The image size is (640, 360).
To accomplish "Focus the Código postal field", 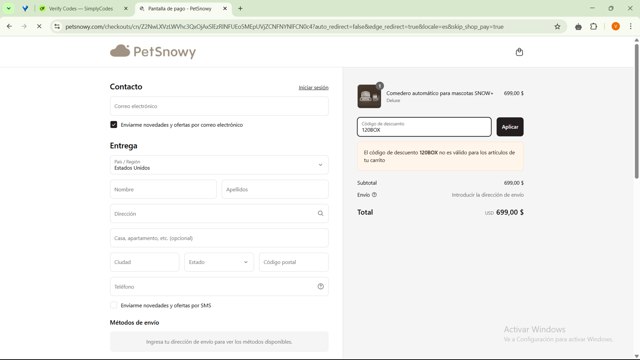I will [x=294, y=262].
